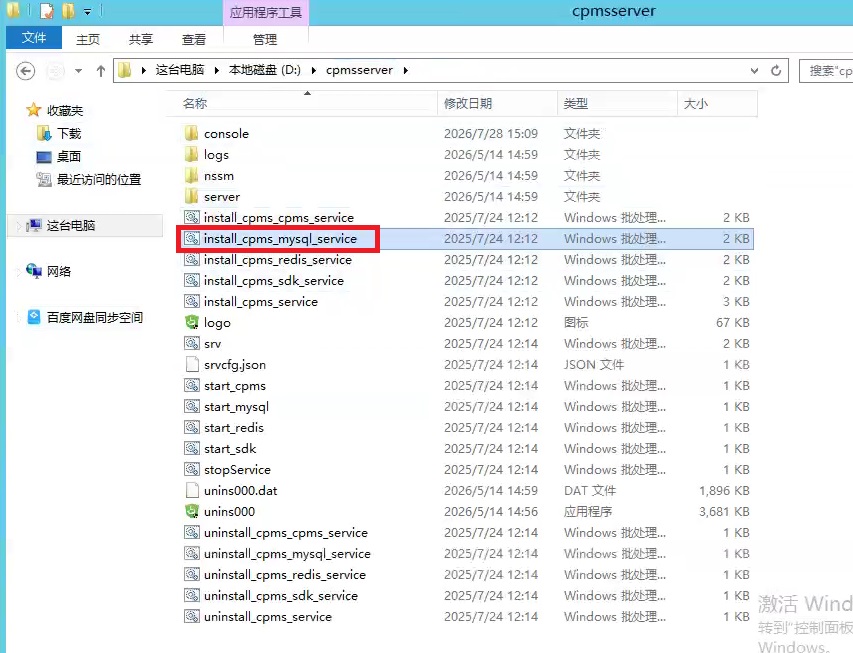This screenshot has width=853, height=653.
Task: Select uninstall_cpms_redis_service file name
Action: [285, 575]
